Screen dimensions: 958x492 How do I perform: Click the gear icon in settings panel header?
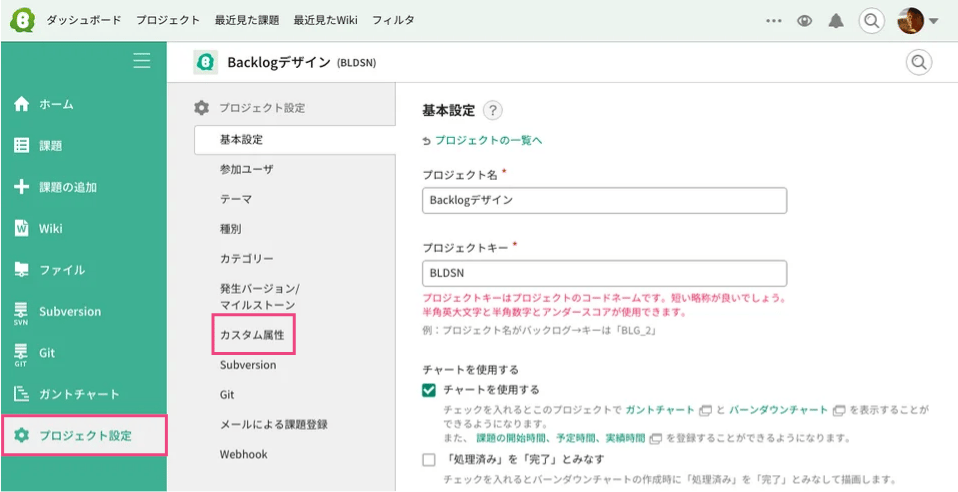[x=201, y=108]
